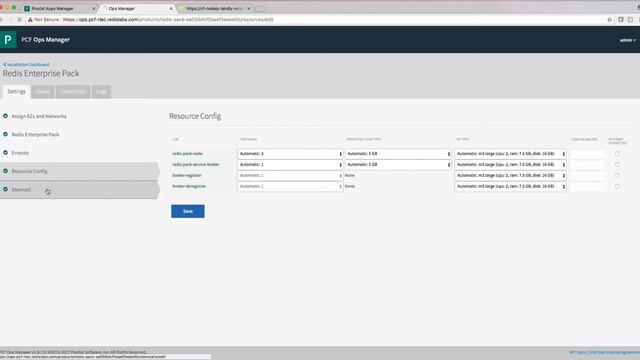Toggle Internet Connected checkbox for redis-pack-node

point(617,154)
